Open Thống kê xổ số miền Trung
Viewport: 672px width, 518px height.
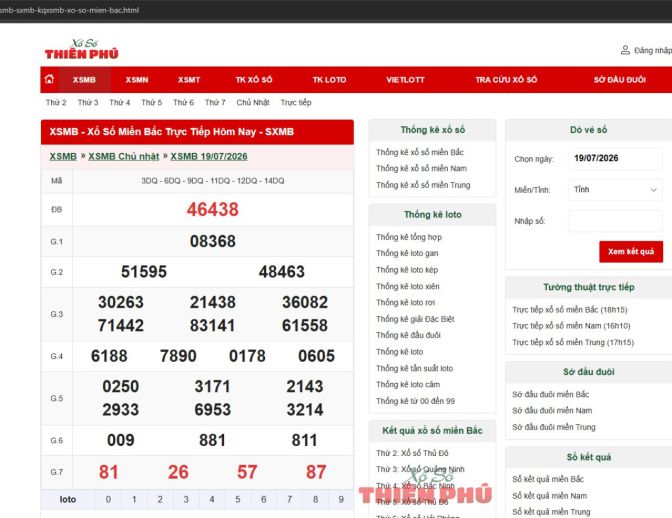coord(423,185)
